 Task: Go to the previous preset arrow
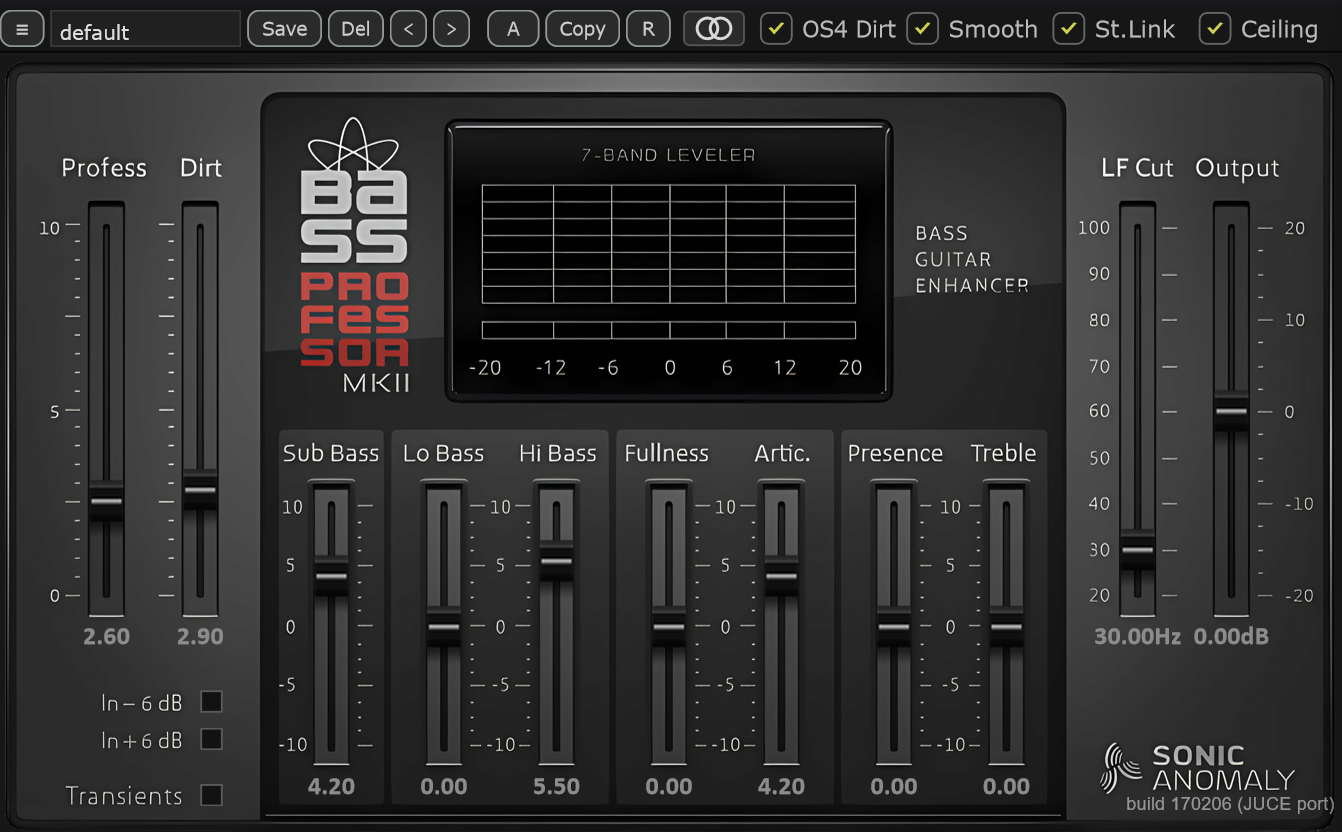click(x=408, y=29)
